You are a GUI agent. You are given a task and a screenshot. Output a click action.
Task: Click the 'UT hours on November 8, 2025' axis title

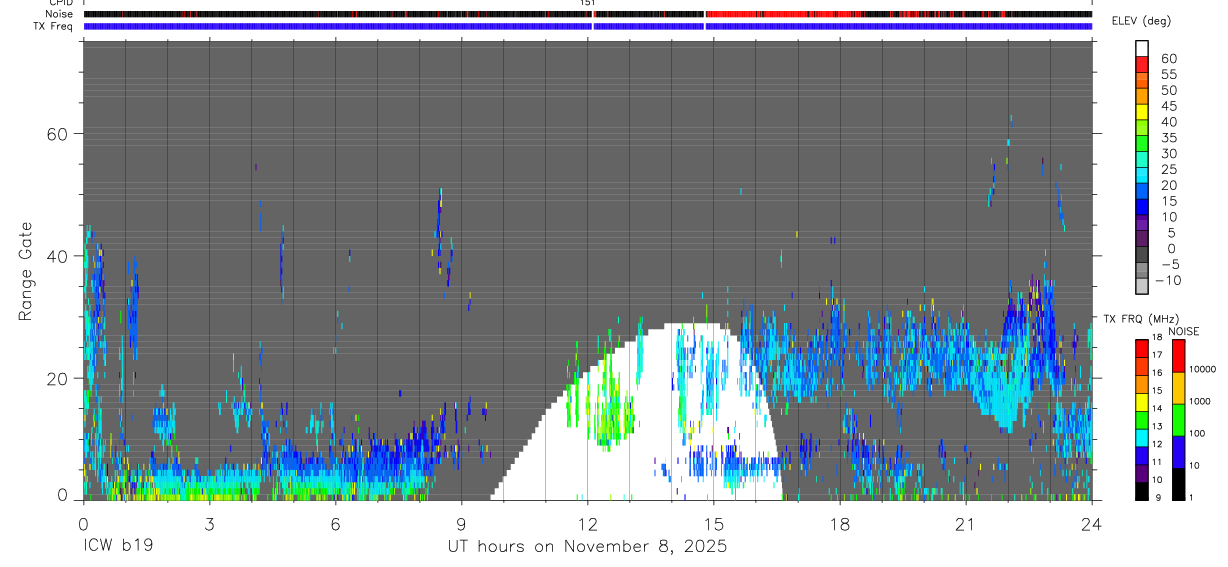point(587,547)
